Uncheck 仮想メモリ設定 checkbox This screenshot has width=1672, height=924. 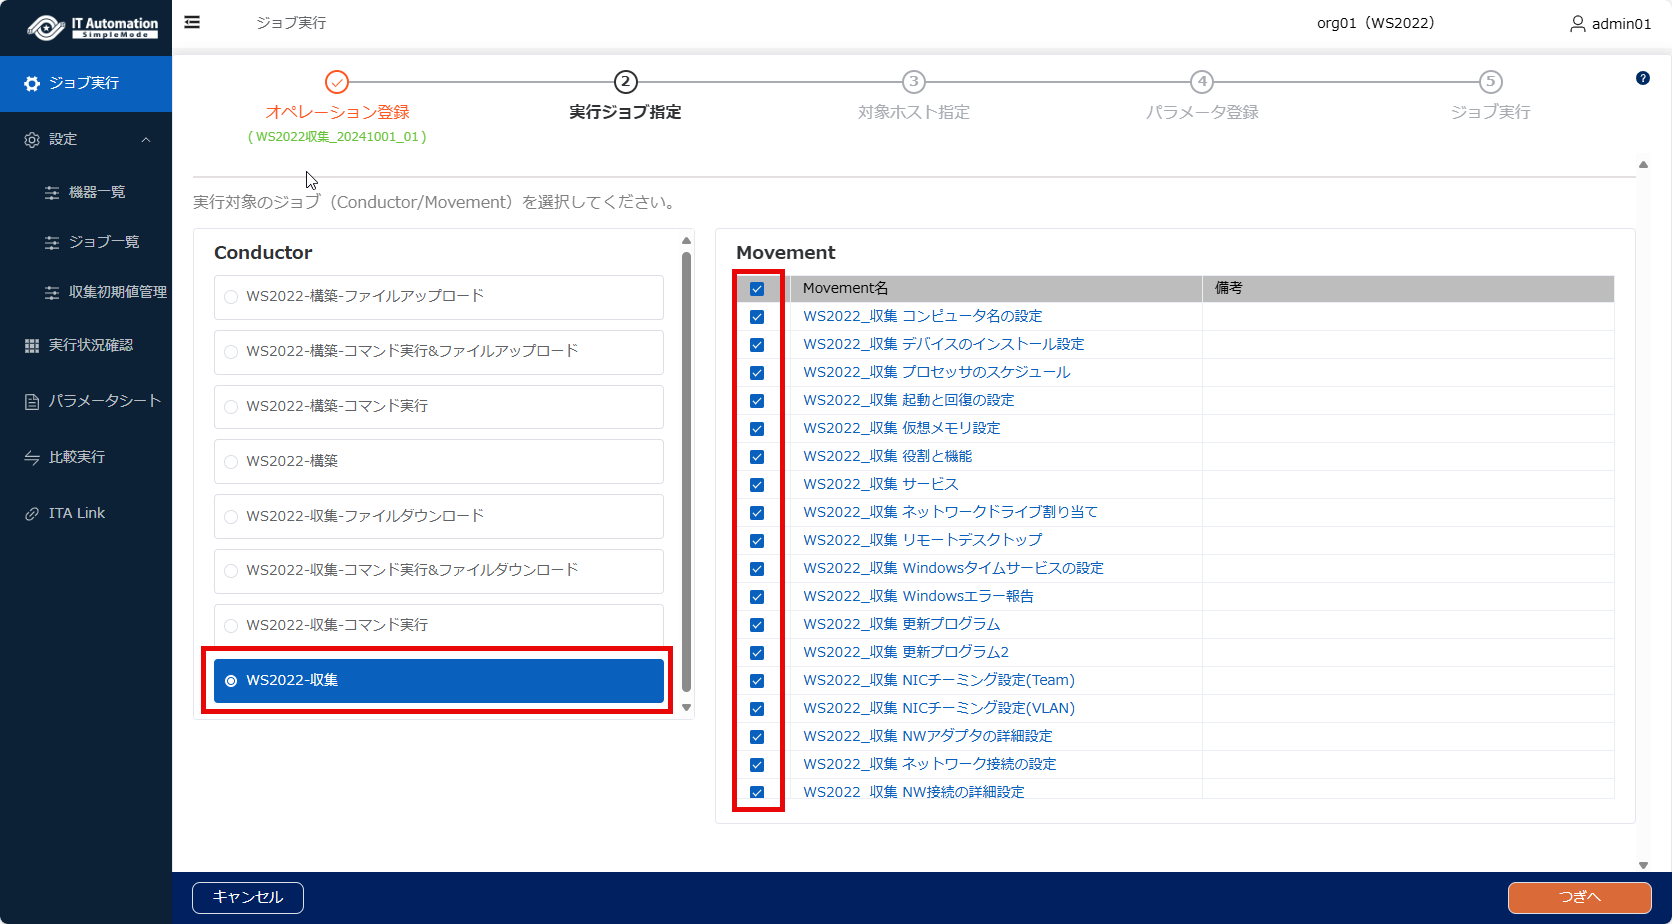pyautogui.click(x=757, y=429)
